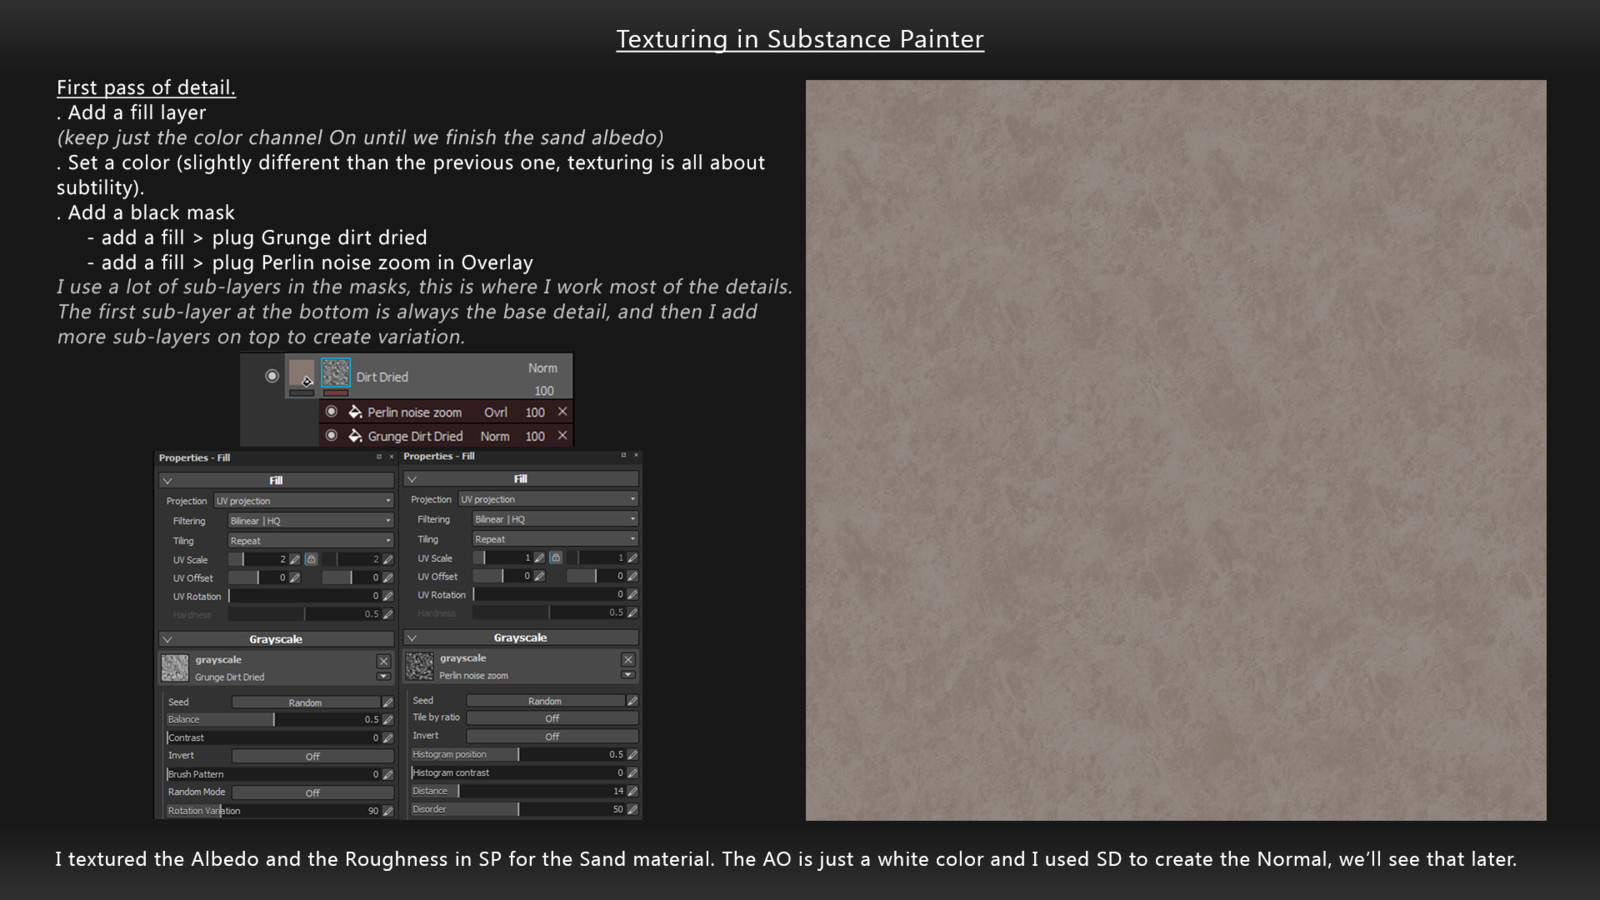Click the Rotation Variation edit pencil icon
Screen dimensions: 1600x900
click(387, 811)
